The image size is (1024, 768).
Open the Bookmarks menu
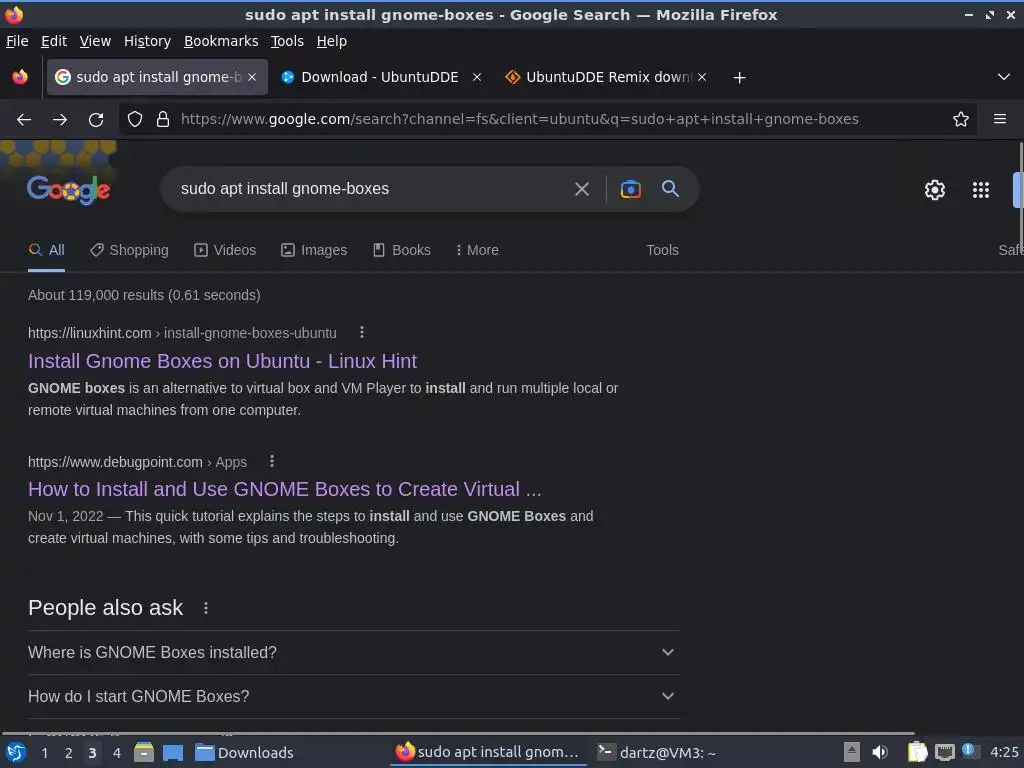221,41
